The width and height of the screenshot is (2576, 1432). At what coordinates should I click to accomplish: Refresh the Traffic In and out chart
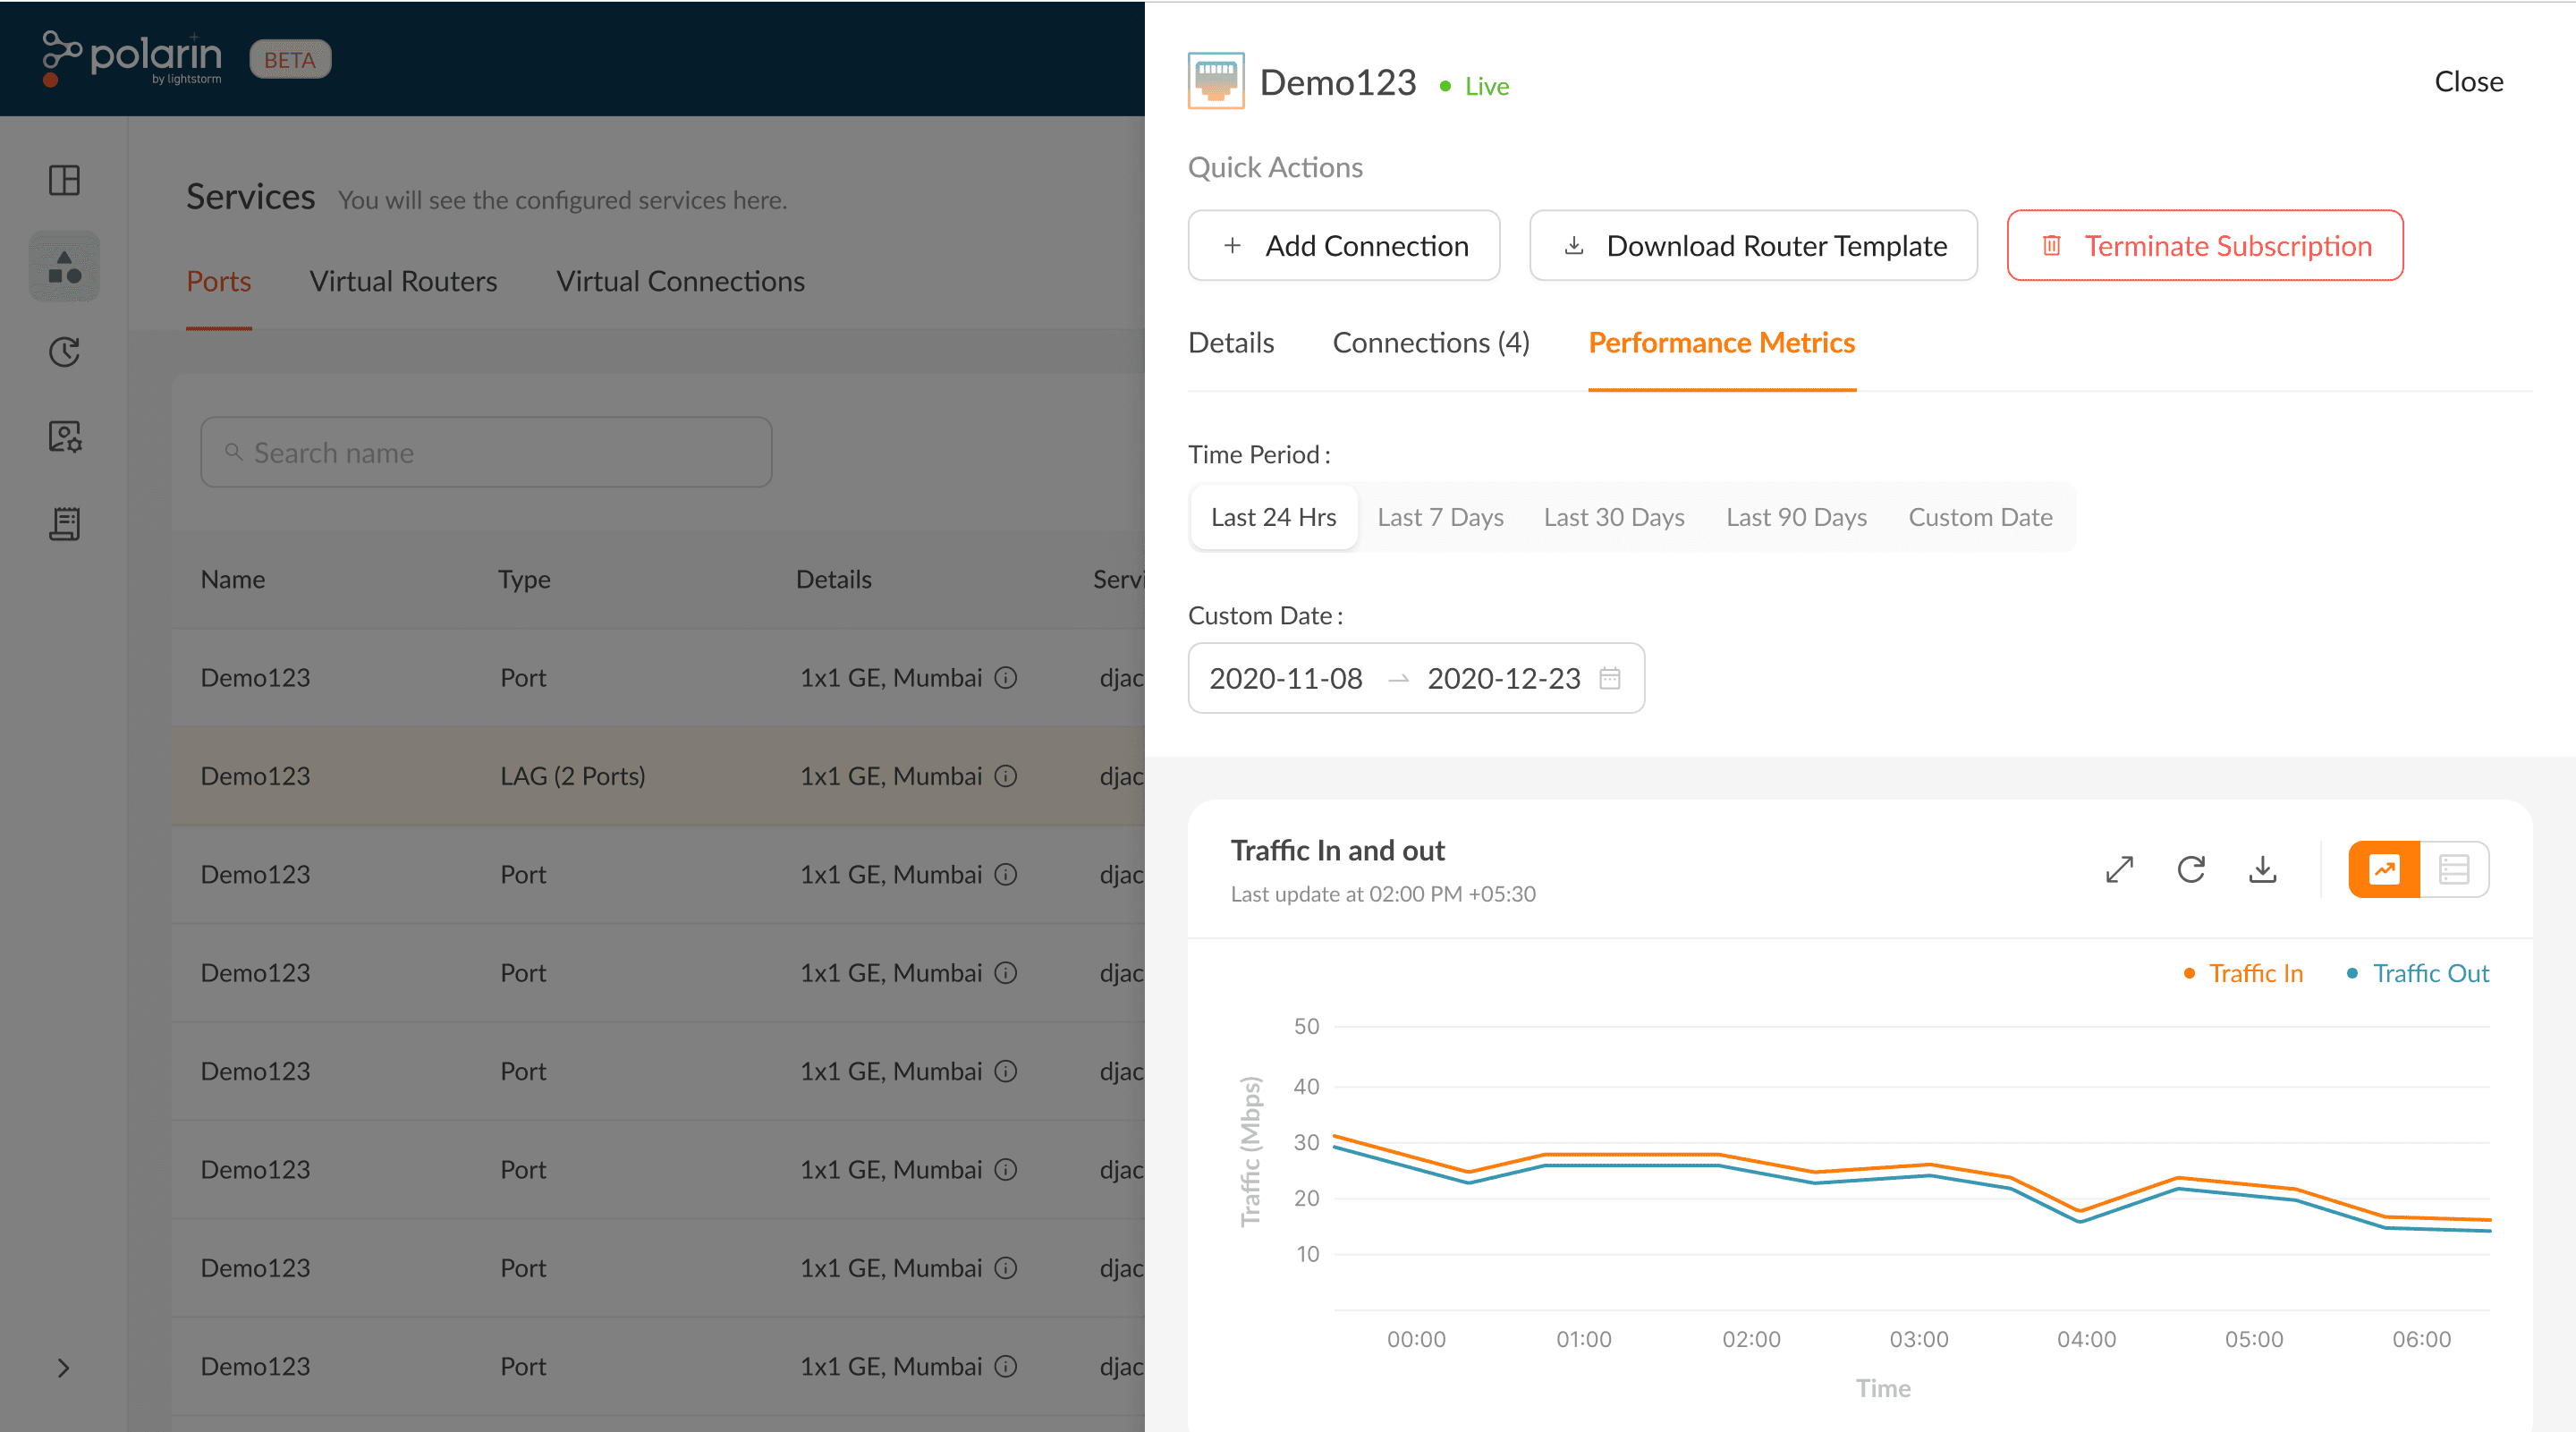click(2191, 870)
